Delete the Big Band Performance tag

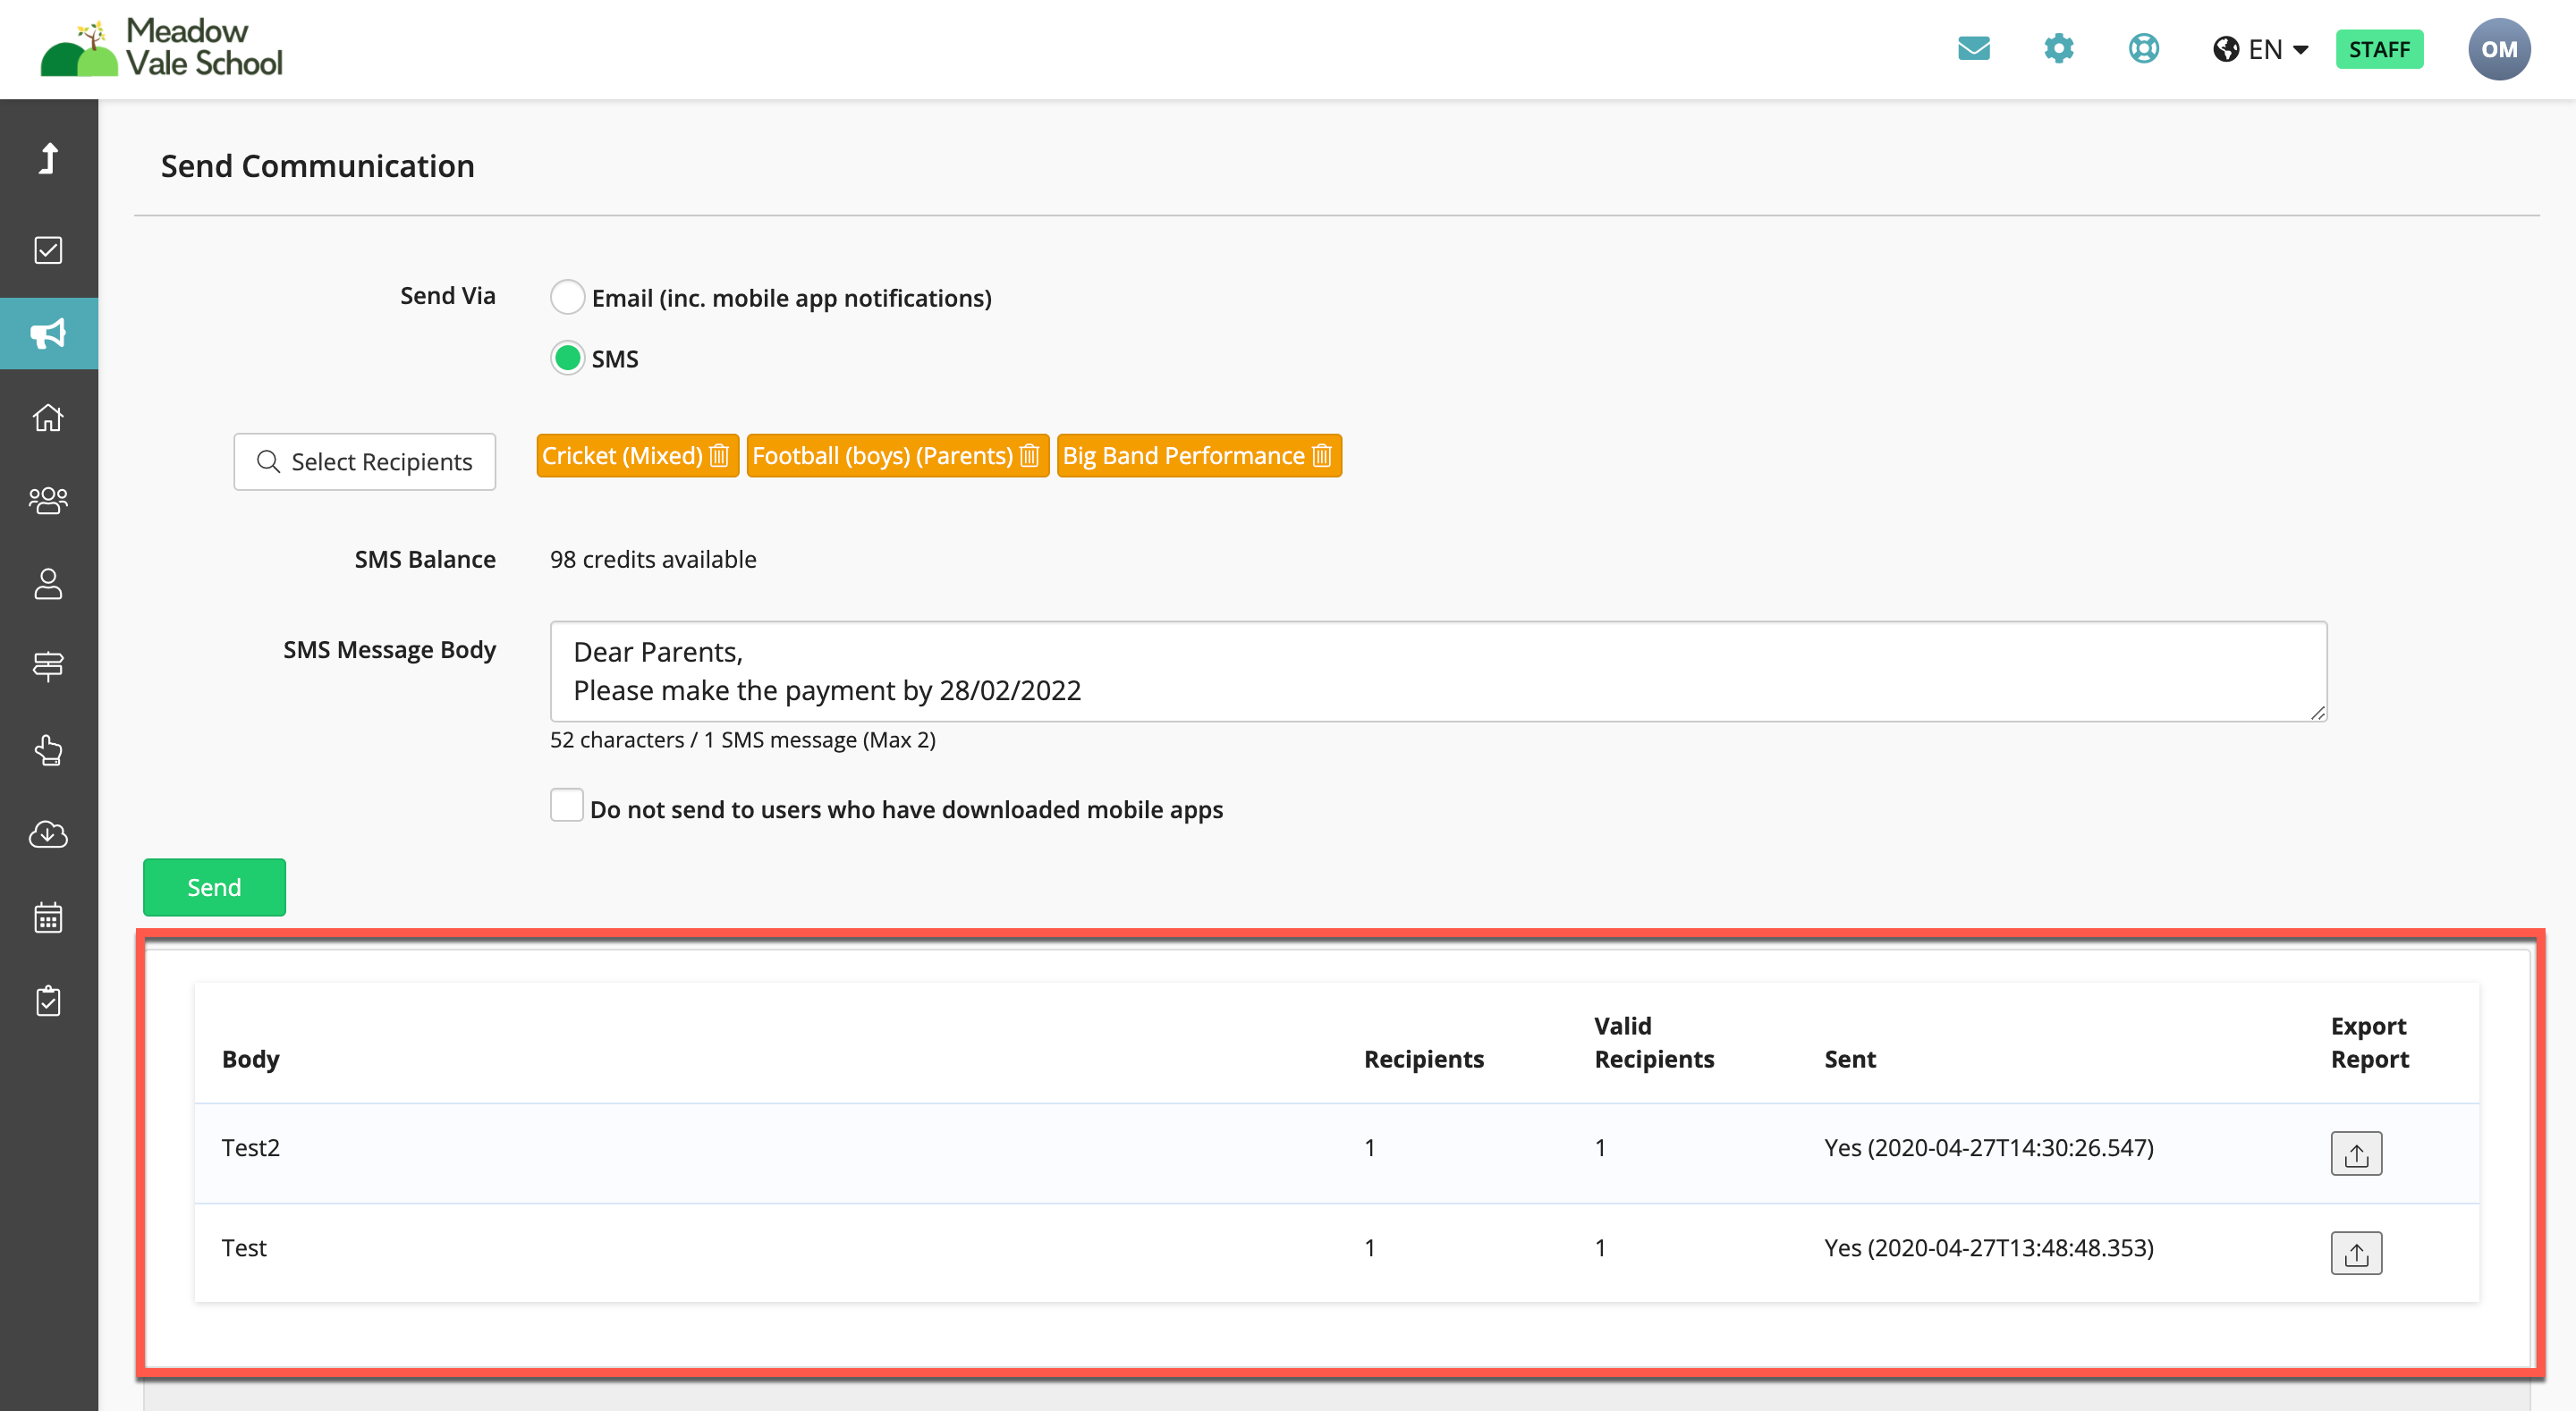coord(1322,456)
